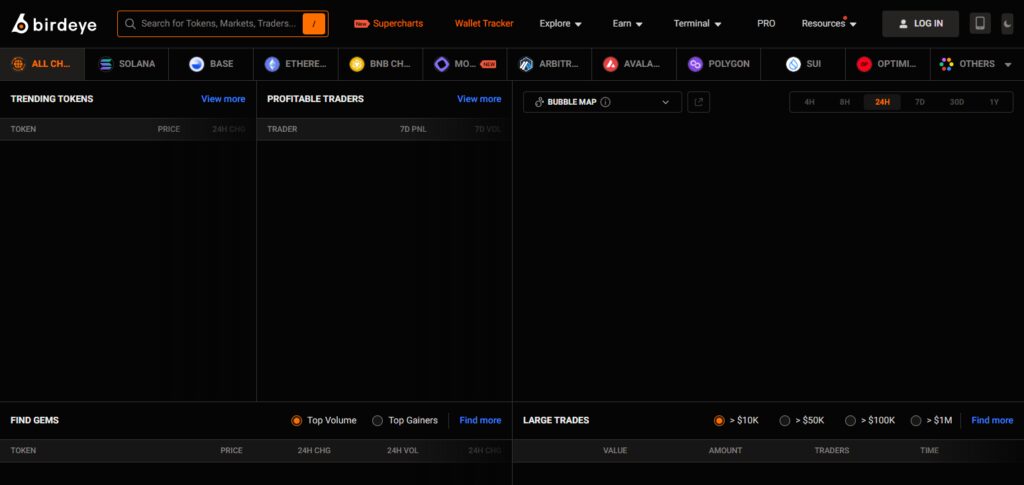Open the Bubble Map view dropdown
1024x485 pixels.
pyautogui.click(x=602, y=102)
